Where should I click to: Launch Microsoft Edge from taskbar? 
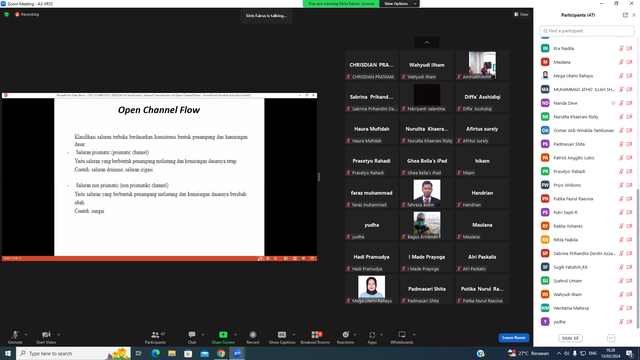(156, 353)
